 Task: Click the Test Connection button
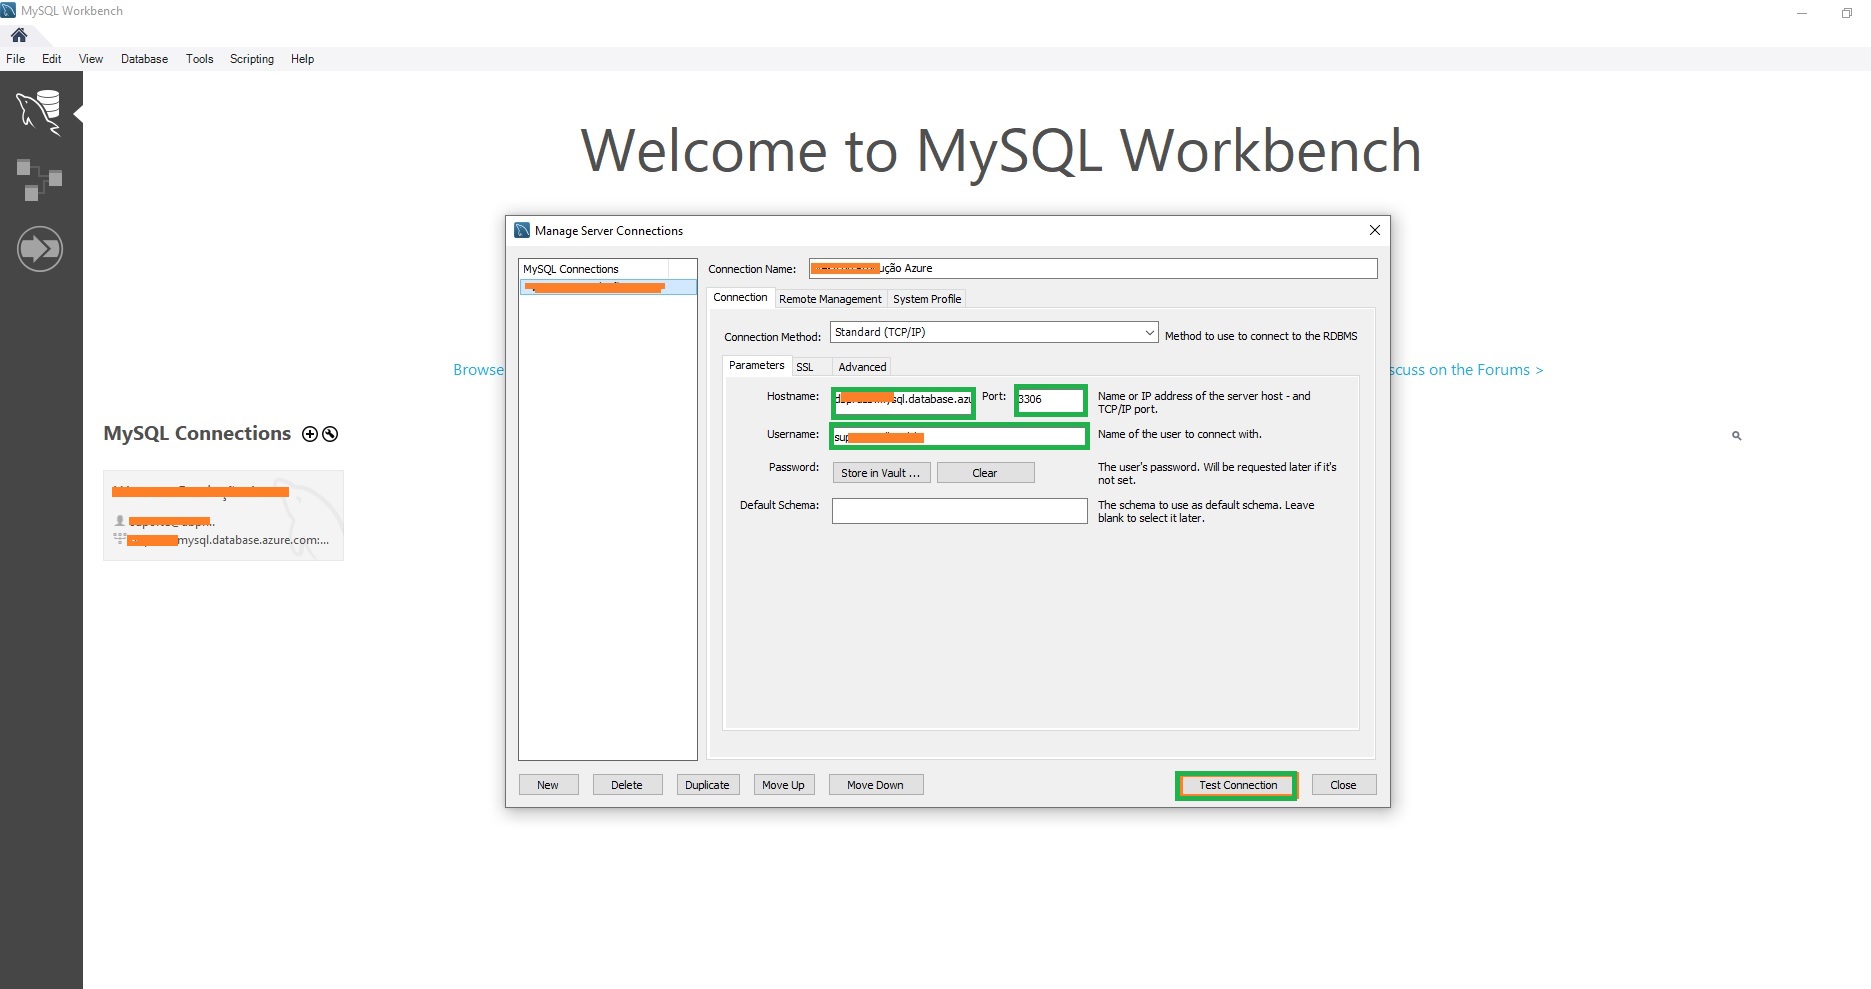pyautogui.click(x=1237, y=785)
